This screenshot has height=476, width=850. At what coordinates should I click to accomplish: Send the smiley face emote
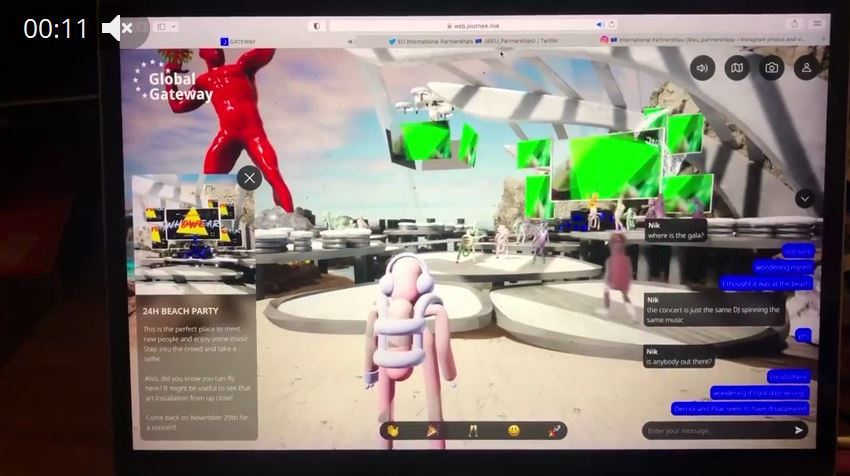point(513,430)
